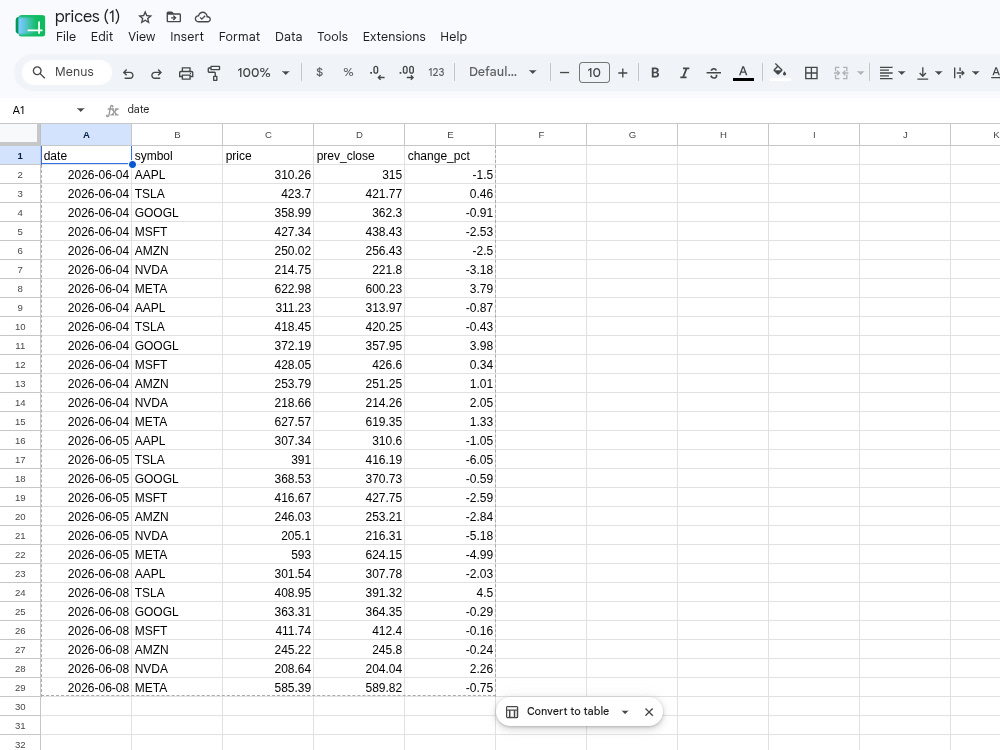
Task: Rename the prices (1) document title
Action: pos(87,17)
